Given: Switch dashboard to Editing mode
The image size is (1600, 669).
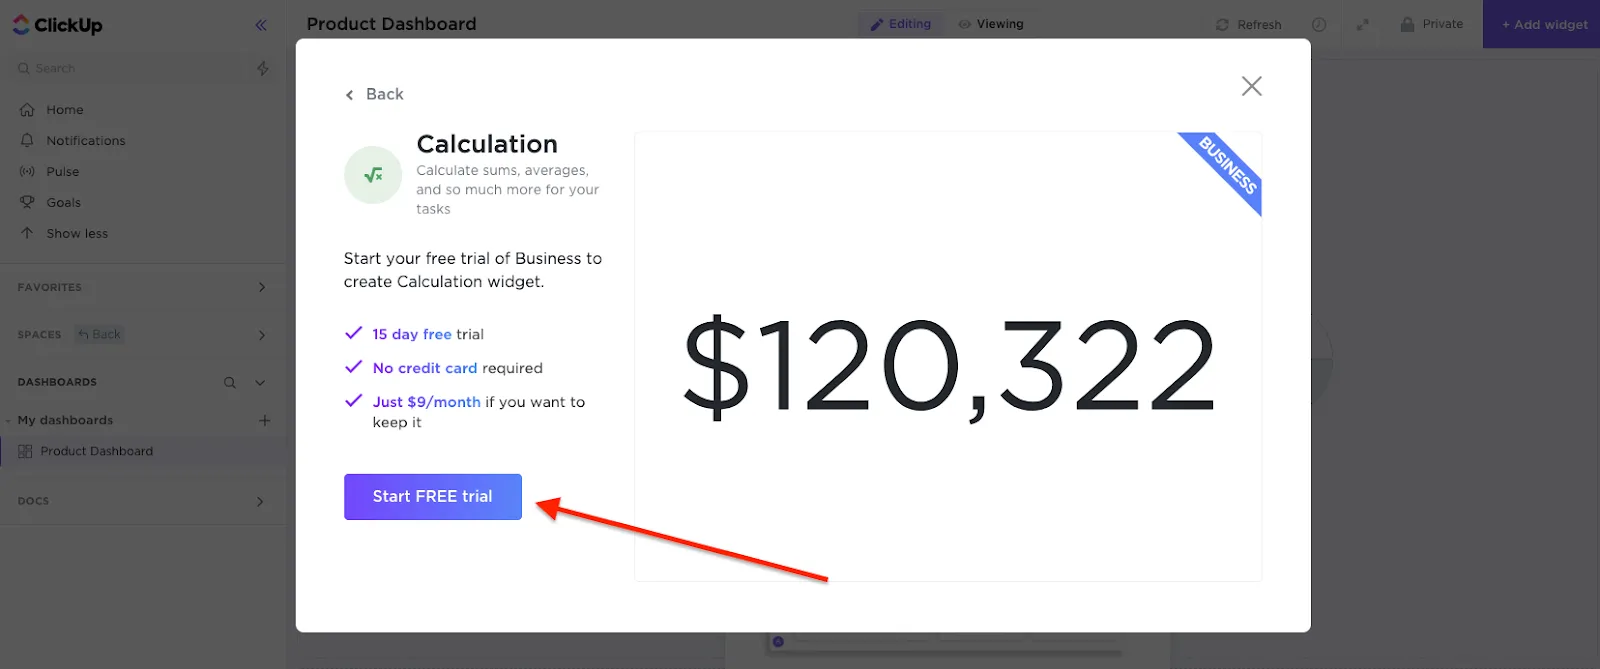Looking at the screenshot, I should (900, 24).
